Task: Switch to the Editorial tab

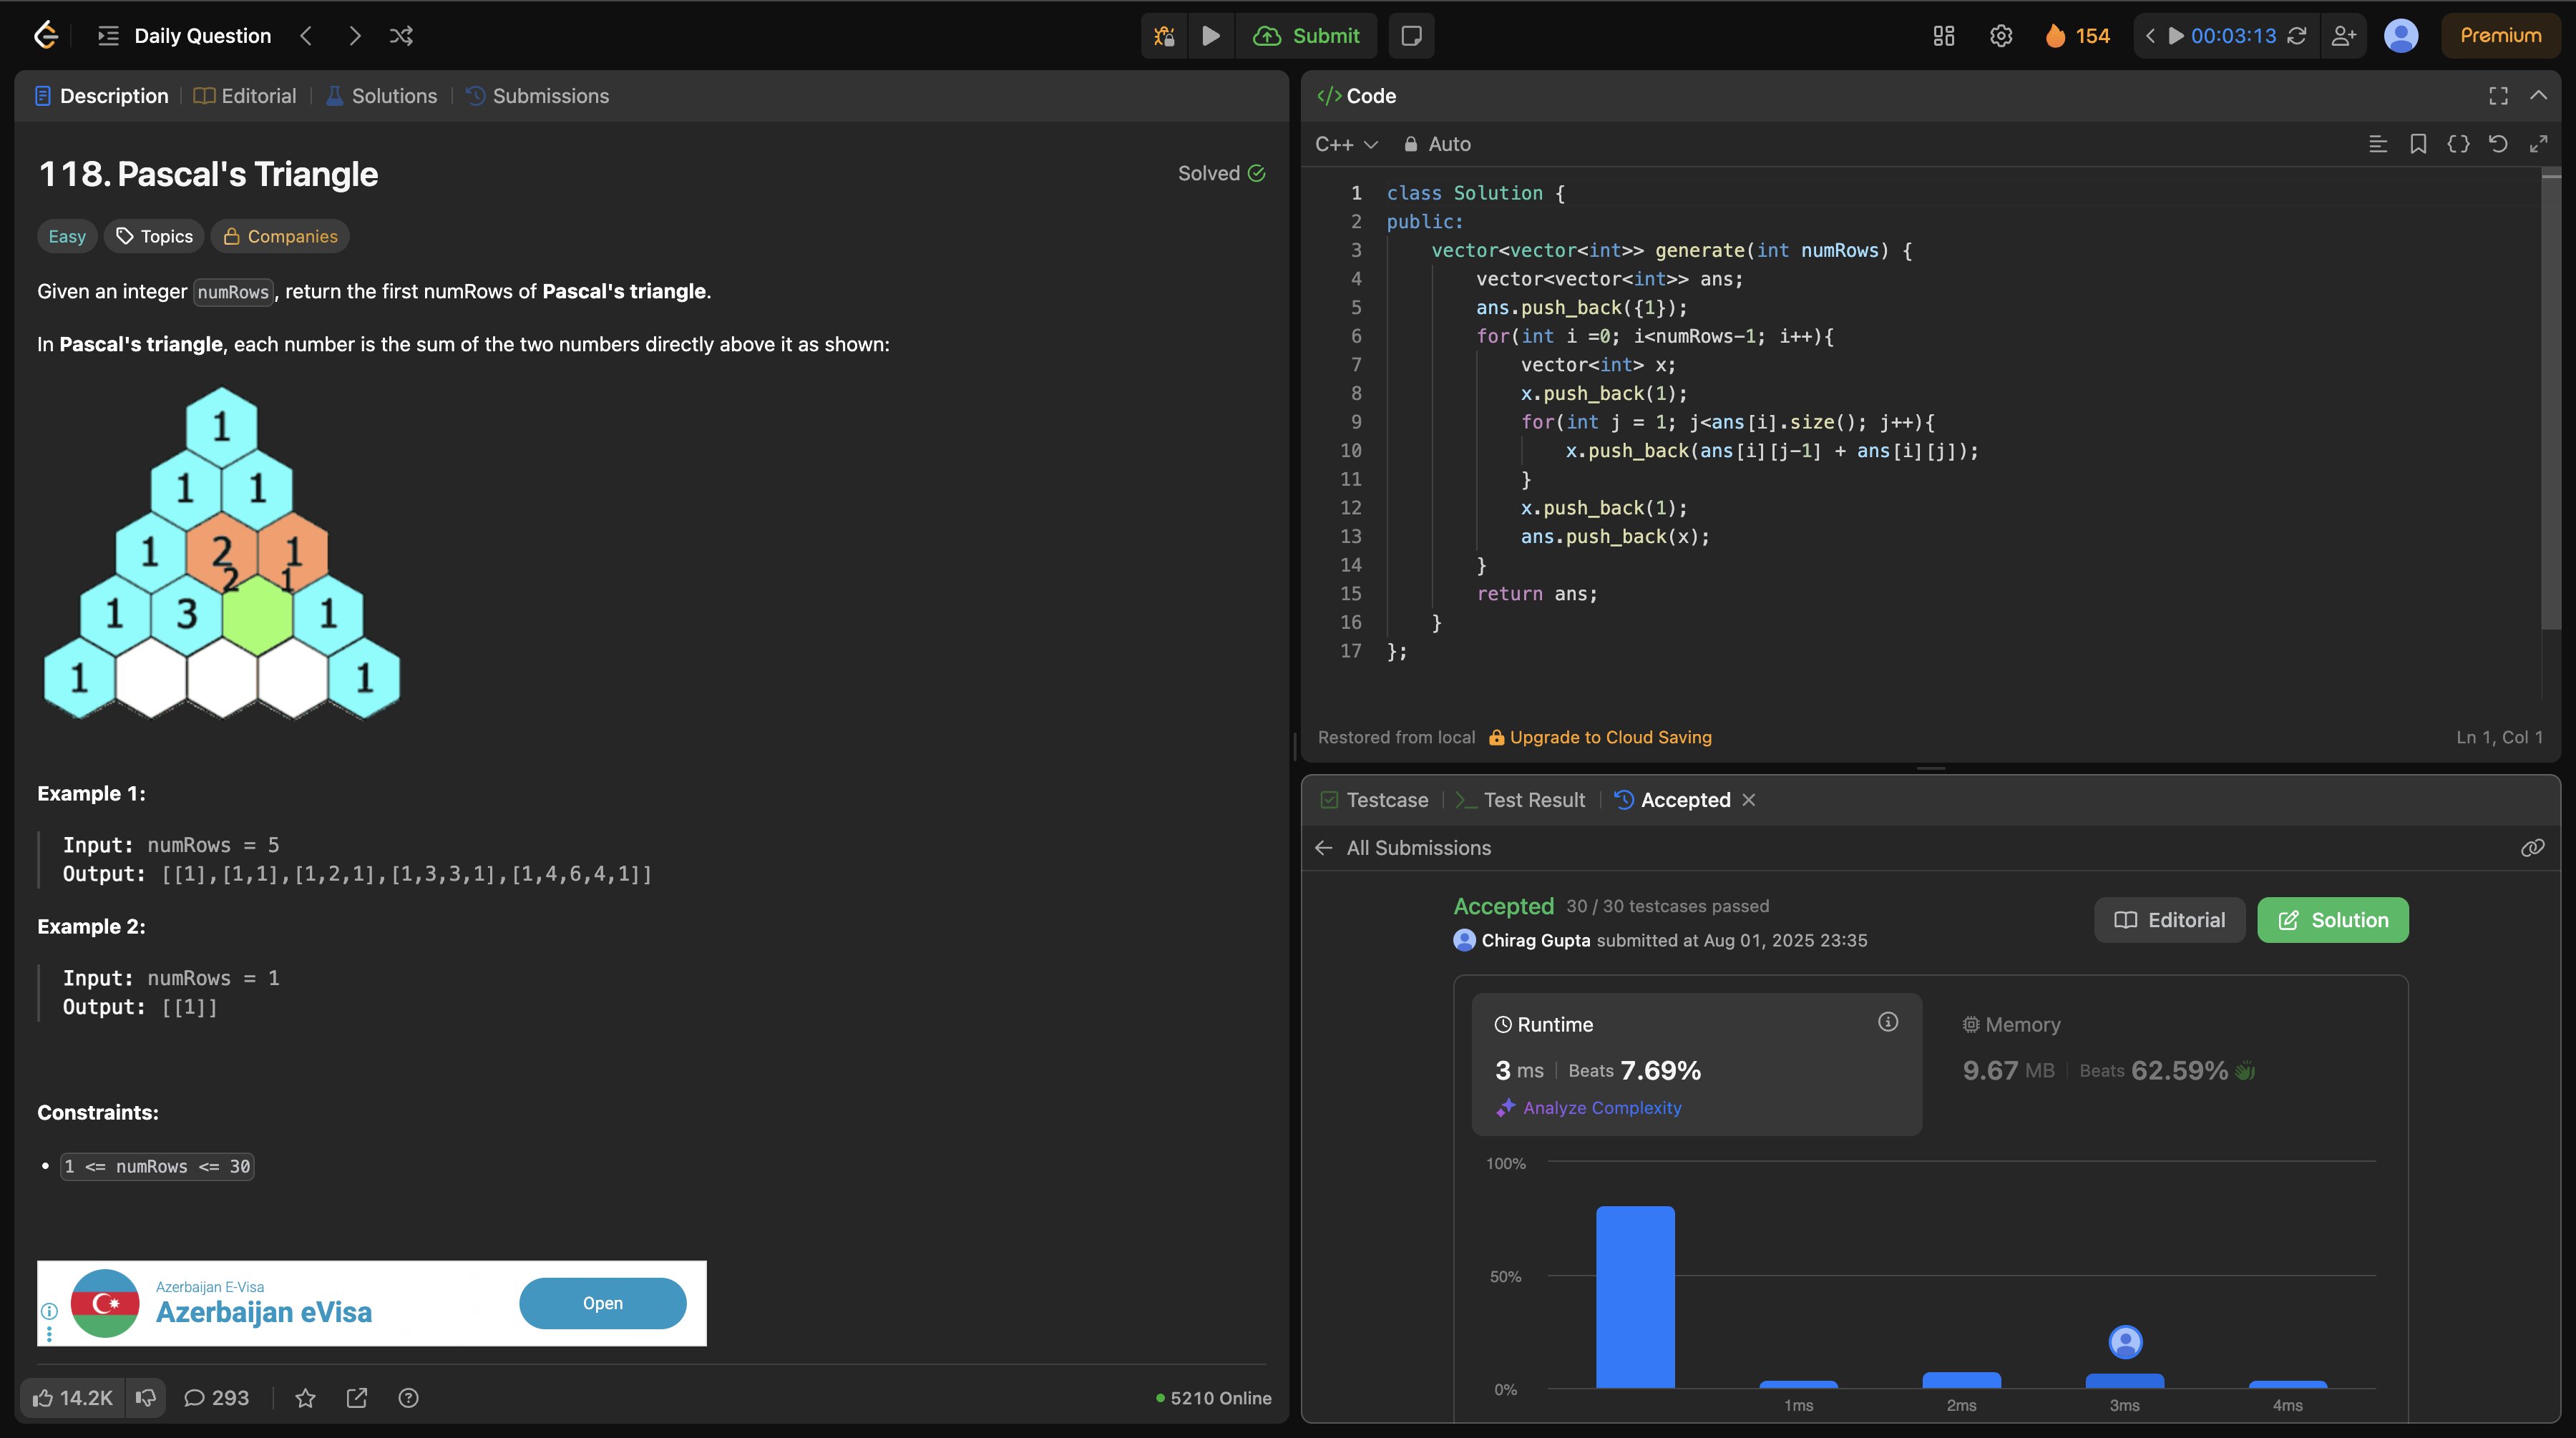Action: pyautogui.click(x=245, y=96)
